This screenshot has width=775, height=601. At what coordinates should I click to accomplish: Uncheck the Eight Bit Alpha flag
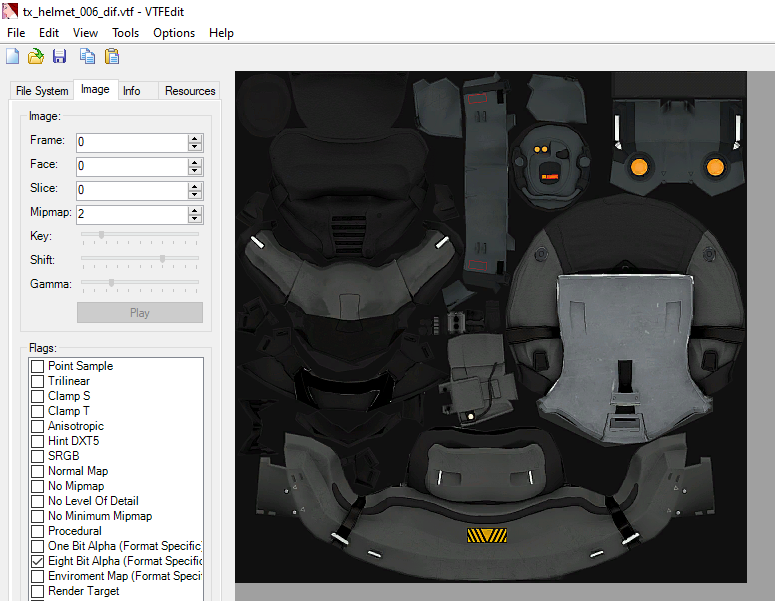coord(37,561)
